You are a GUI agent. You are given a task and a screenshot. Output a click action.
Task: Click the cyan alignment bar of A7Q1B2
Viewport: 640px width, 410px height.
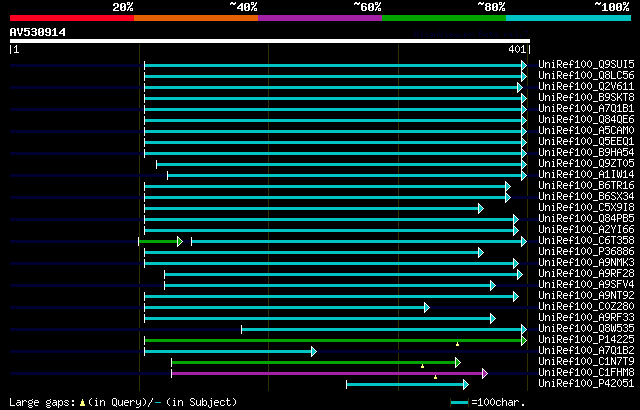click(x=231, y=351)
